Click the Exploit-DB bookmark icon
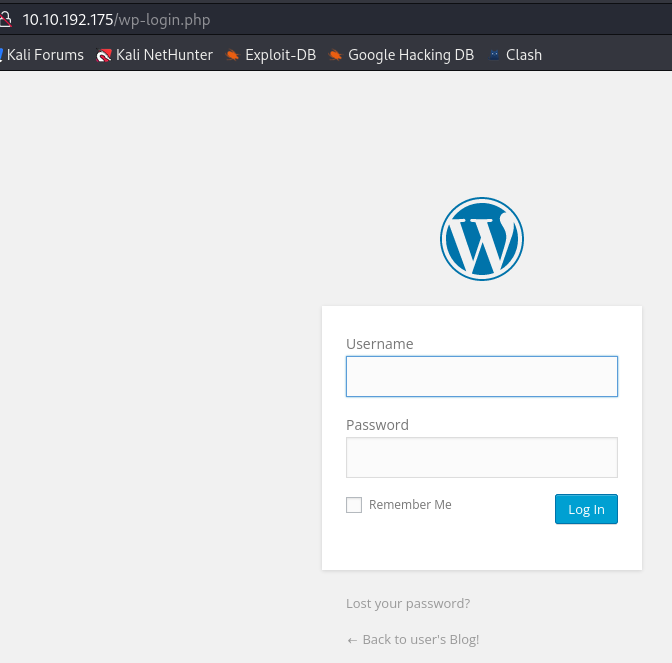 pyautogui.click(x=233, y=55)
